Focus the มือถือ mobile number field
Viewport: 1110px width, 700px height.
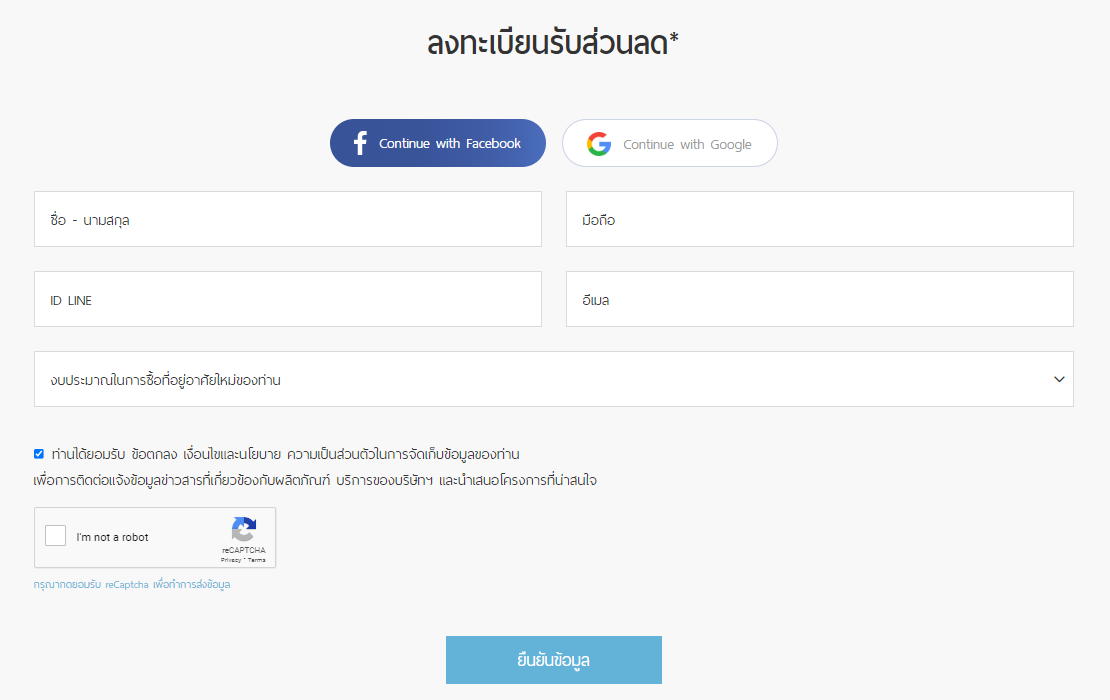[820, 219]
